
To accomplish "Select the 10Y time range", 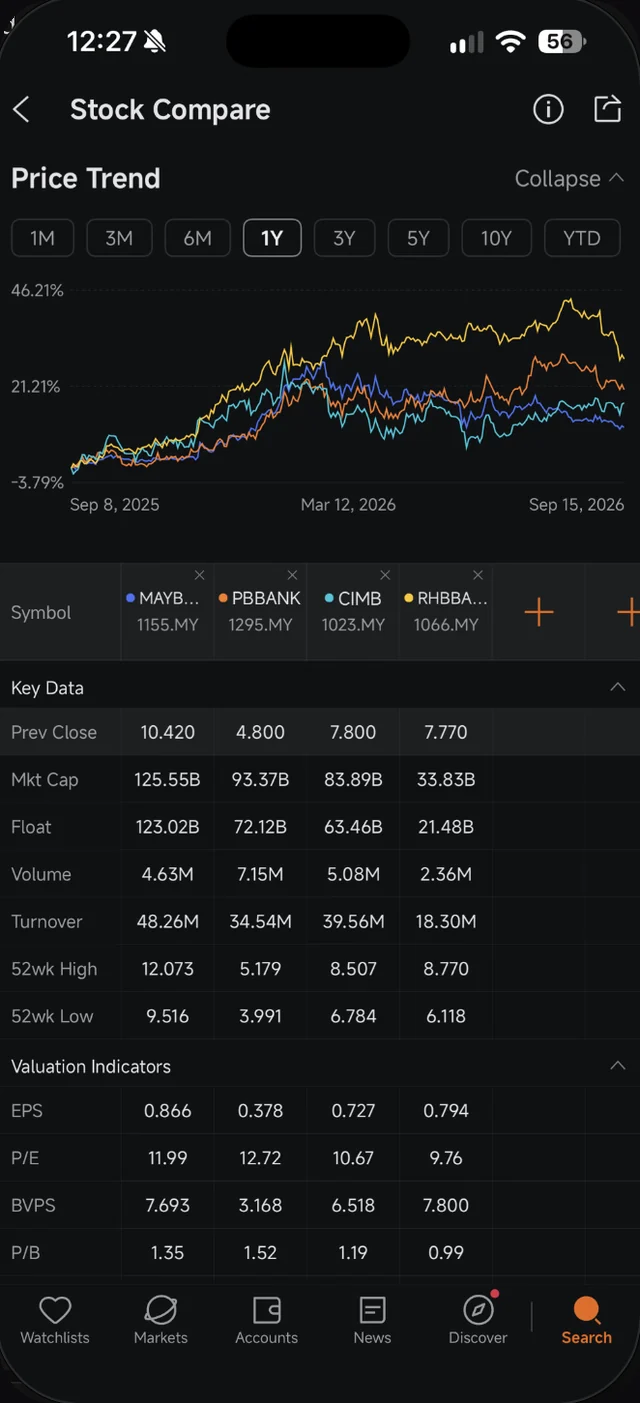I will 496,238.
